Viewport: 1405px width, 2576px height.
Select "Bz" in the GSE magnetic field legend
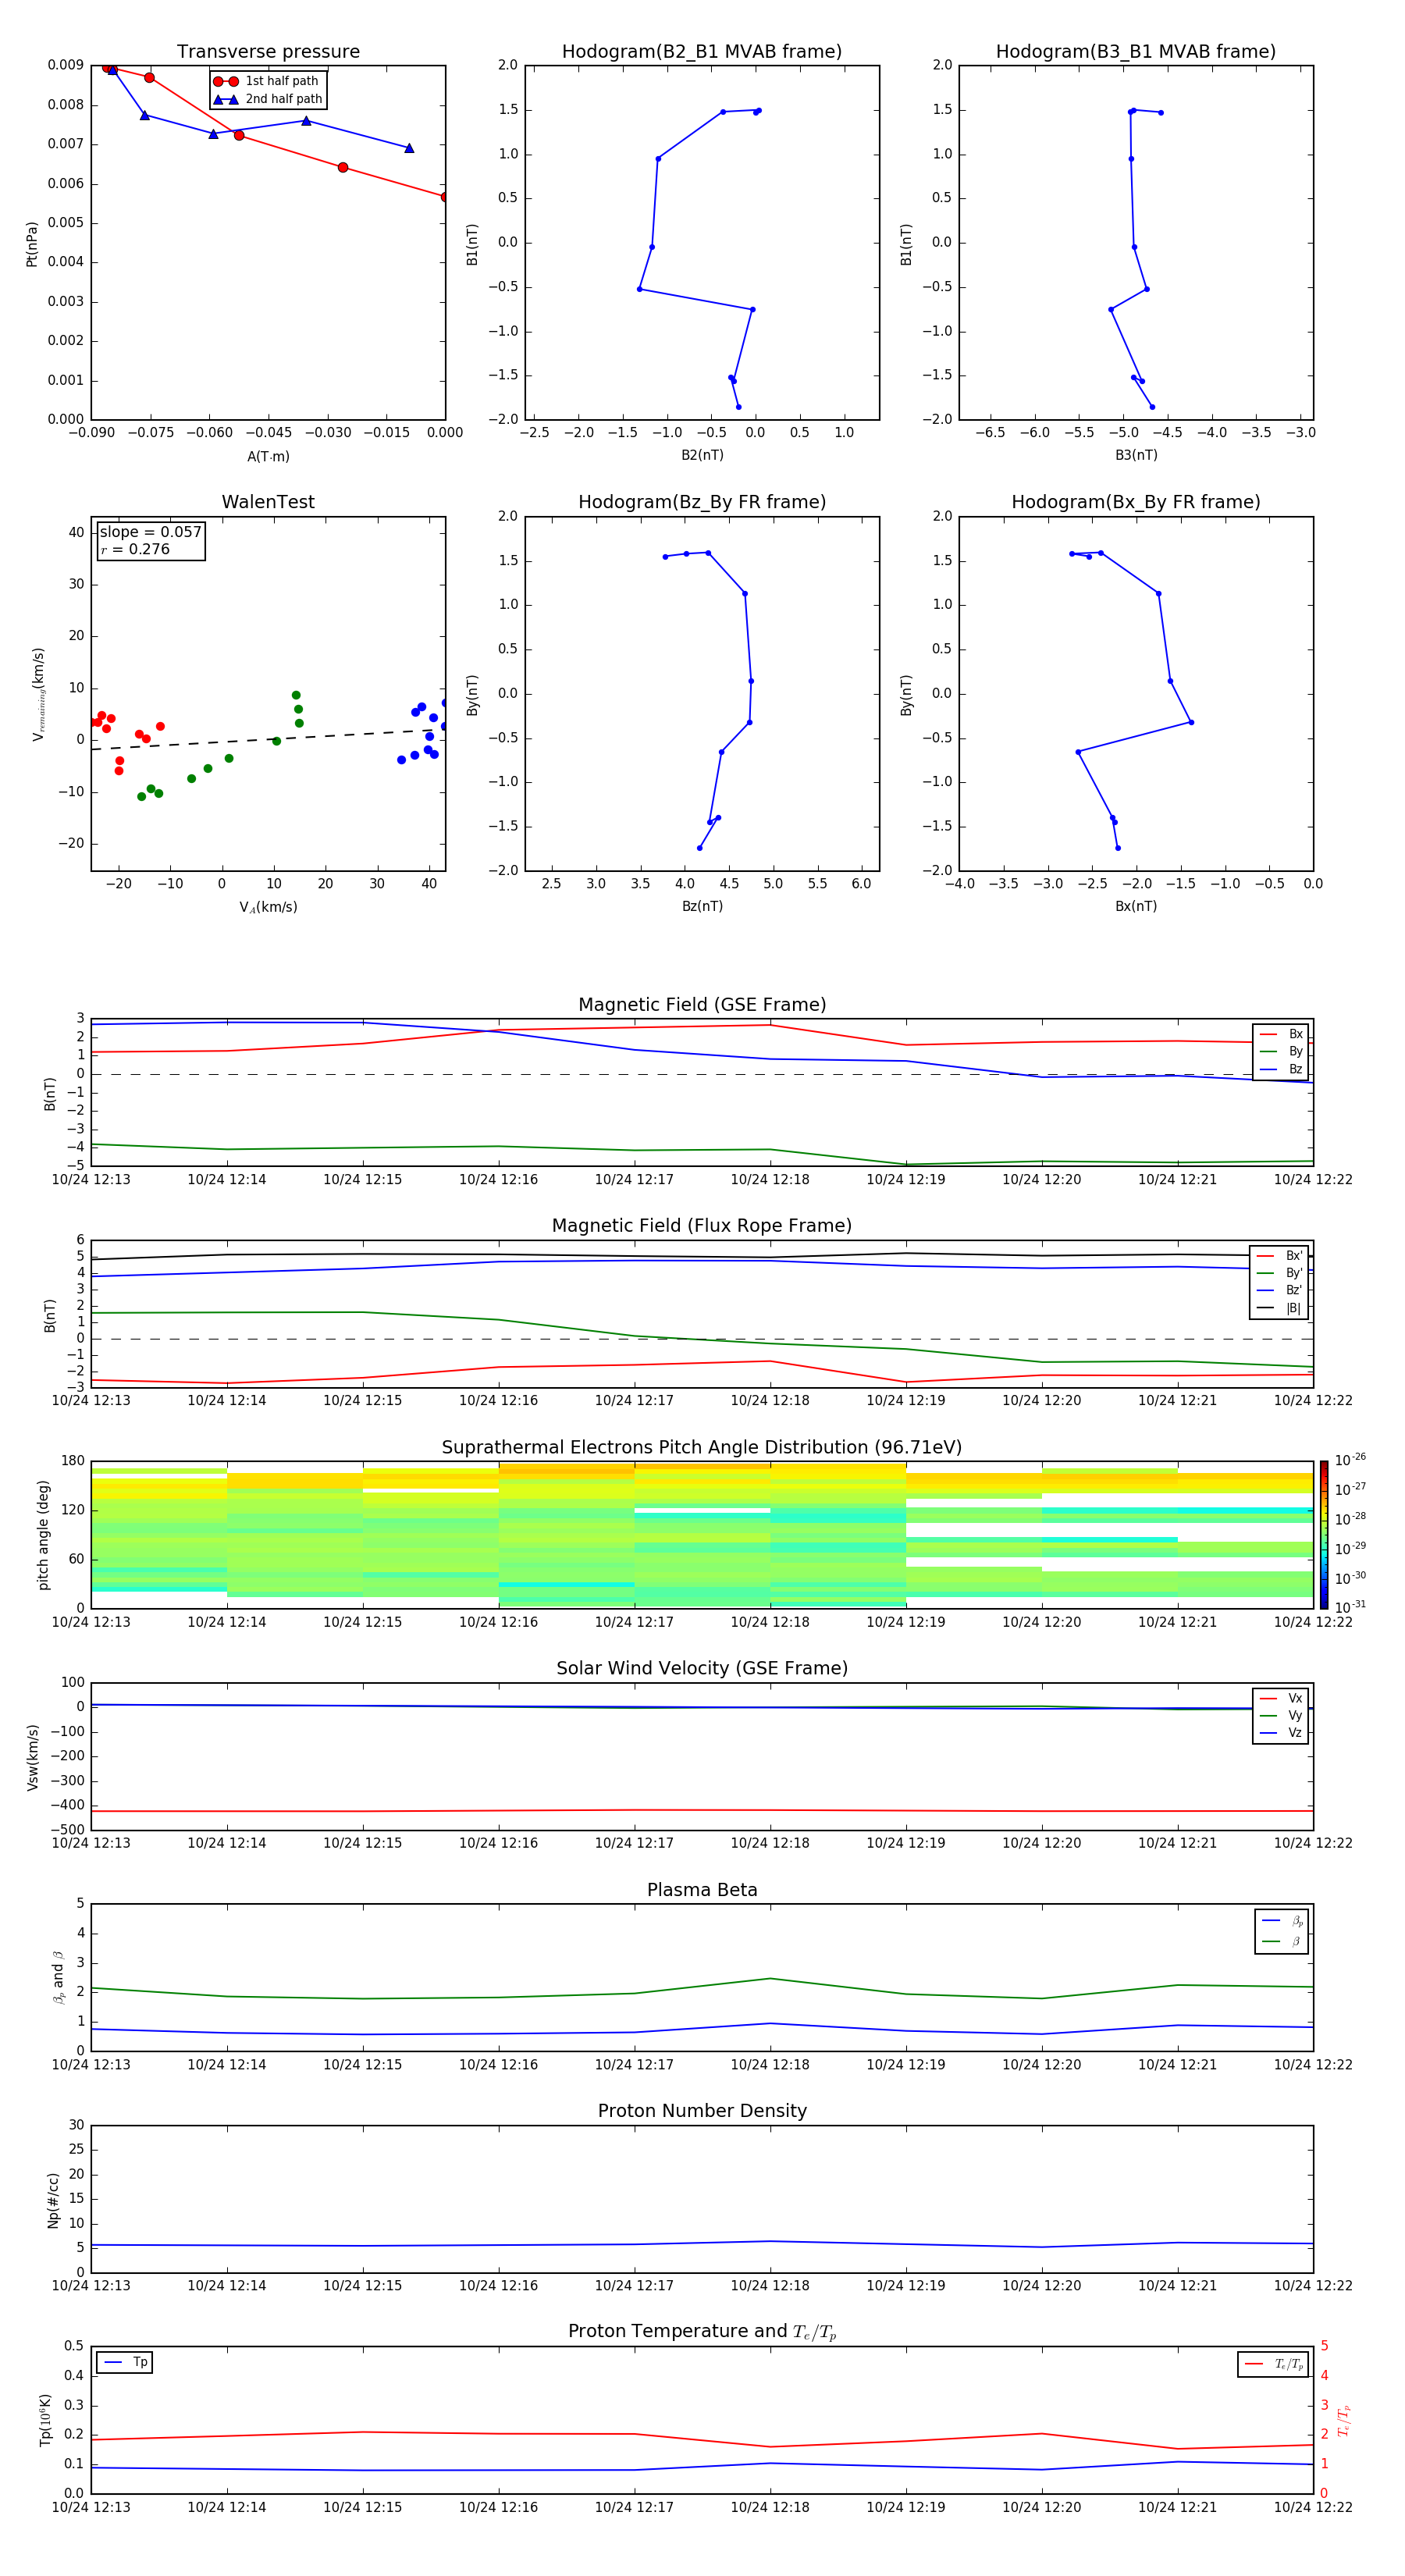pos(1281,1069)
